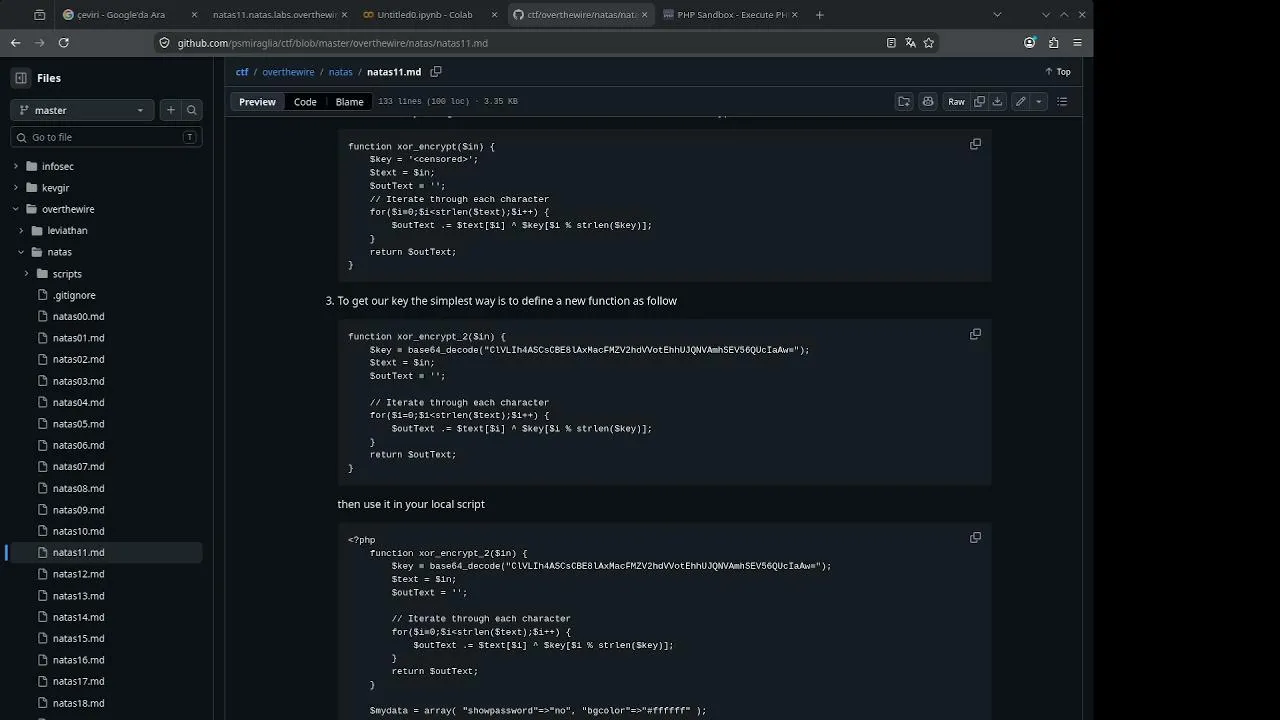Screen dimensions: 1280x720
Task: Switch to the Blame view
Action: pyautogui.click(x=349, y=102)
